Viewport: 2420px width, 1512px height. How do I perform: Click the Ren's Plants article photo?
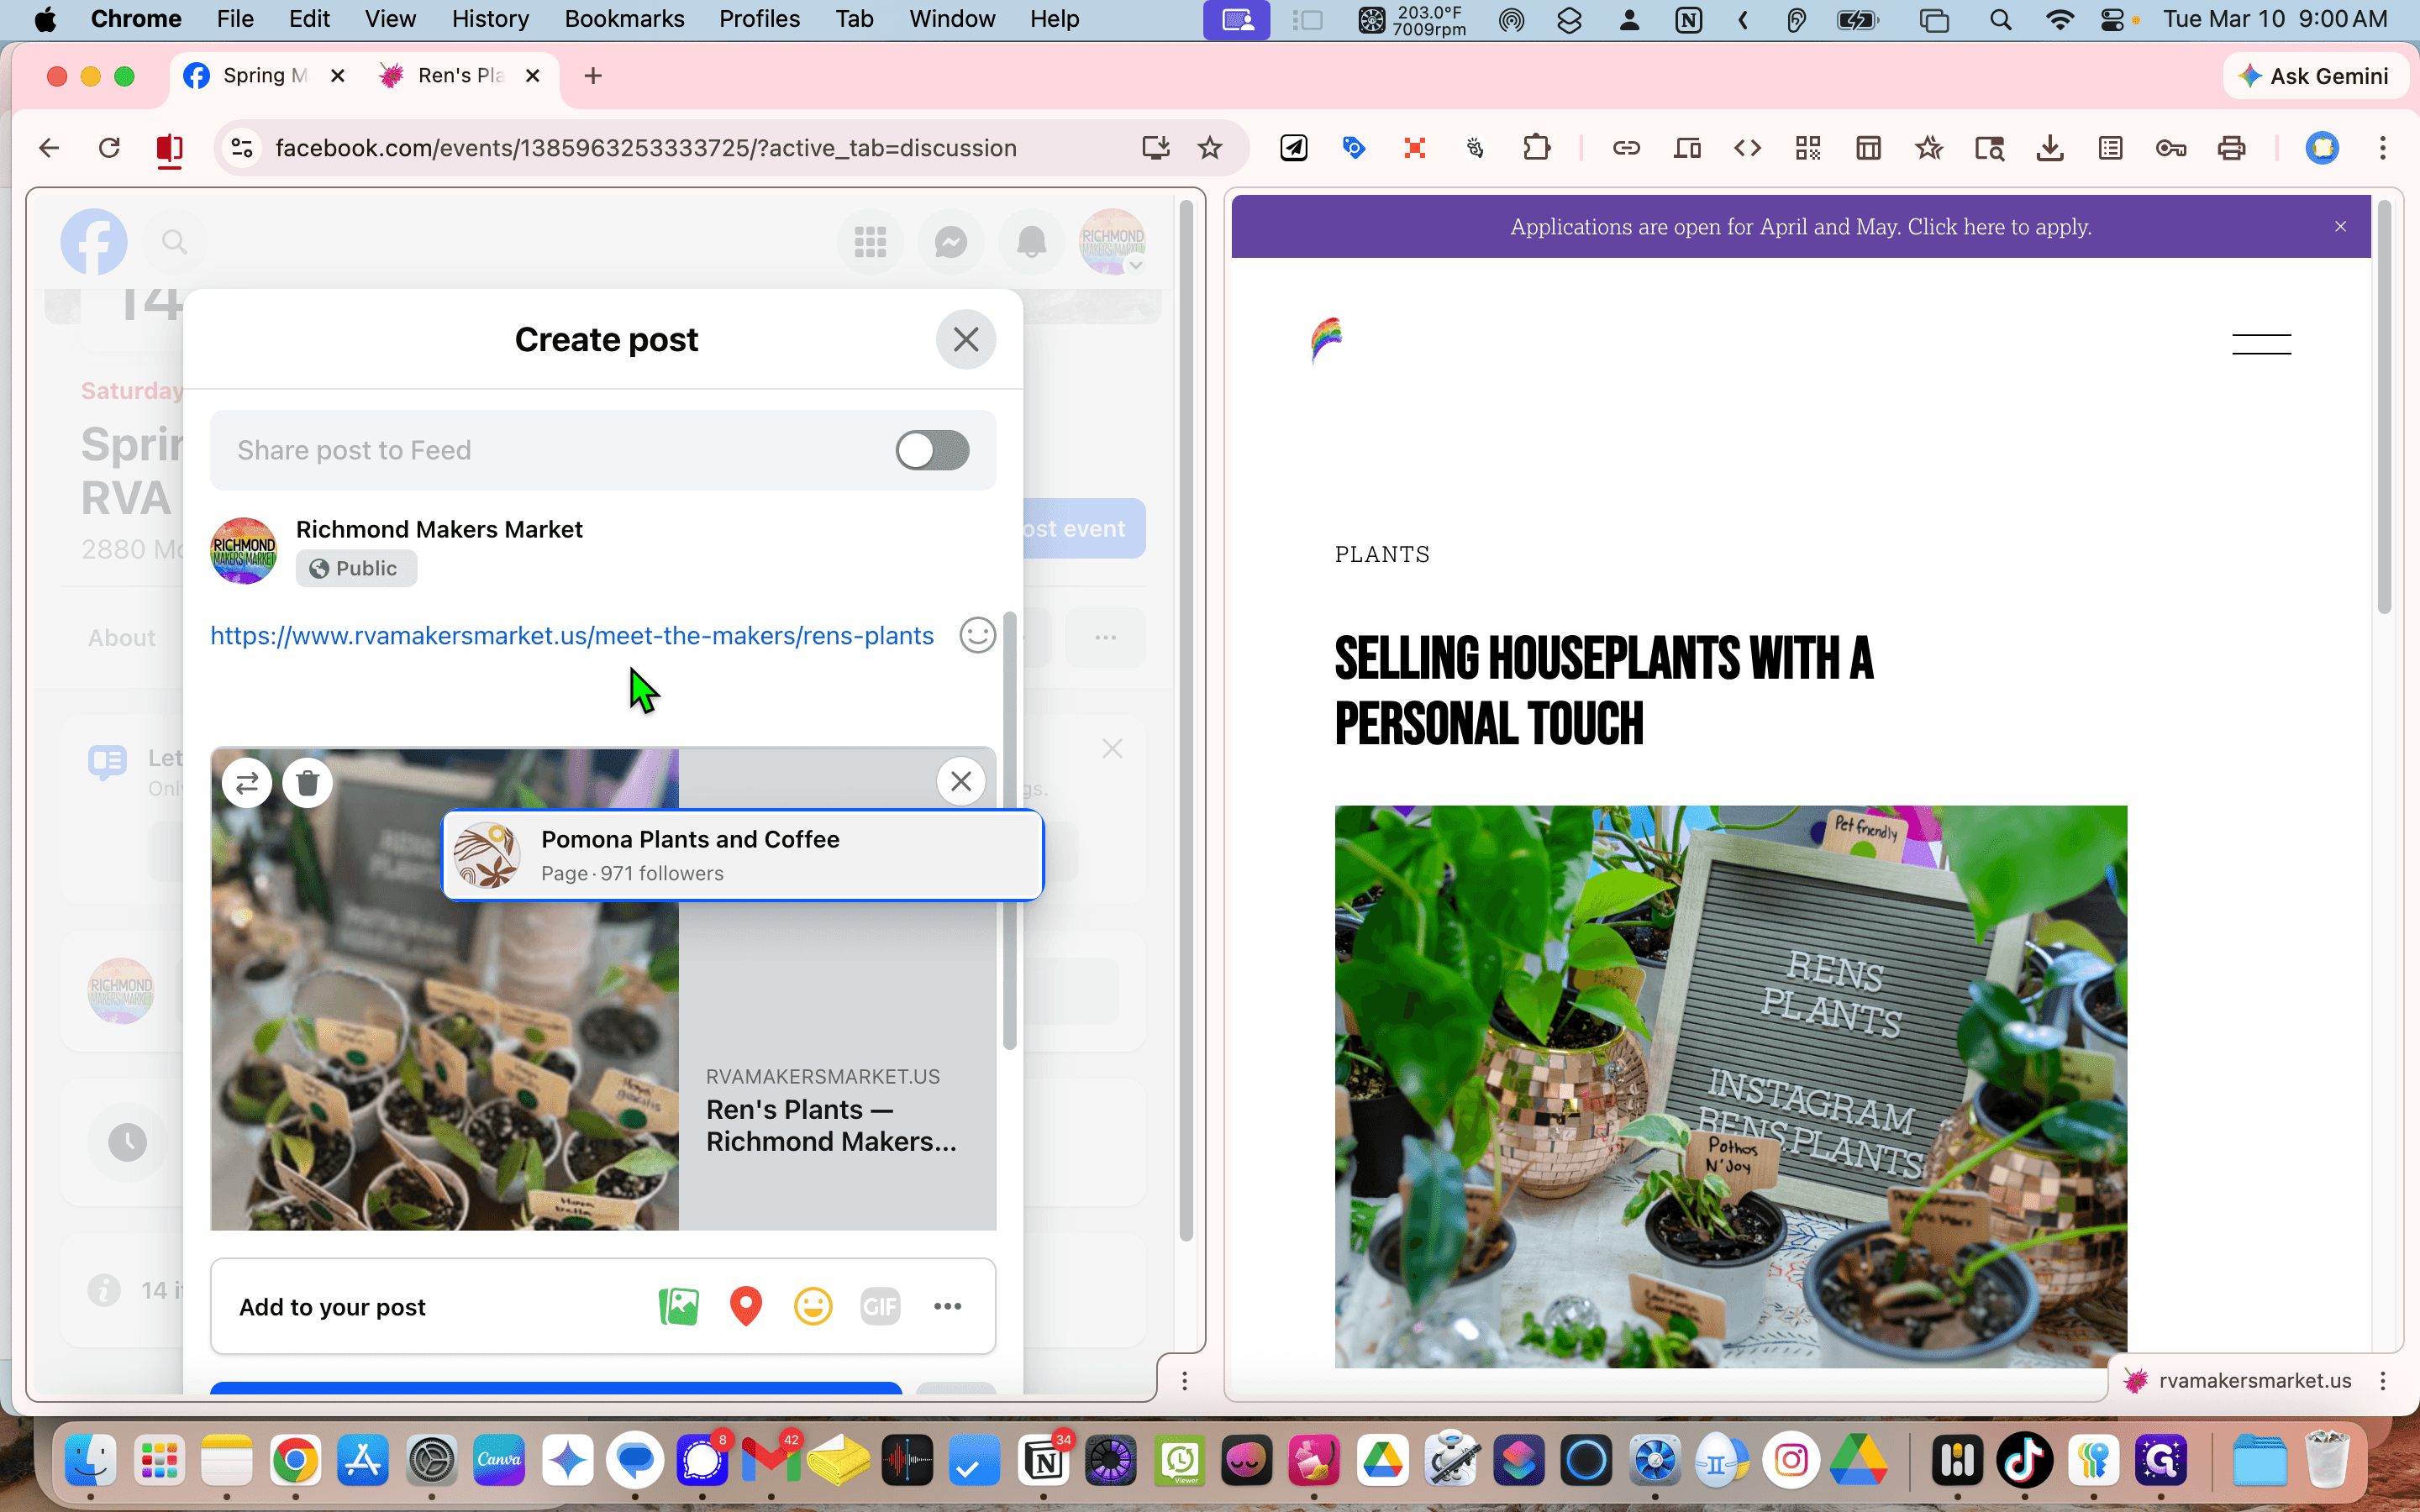[x=1730, y=1086]
